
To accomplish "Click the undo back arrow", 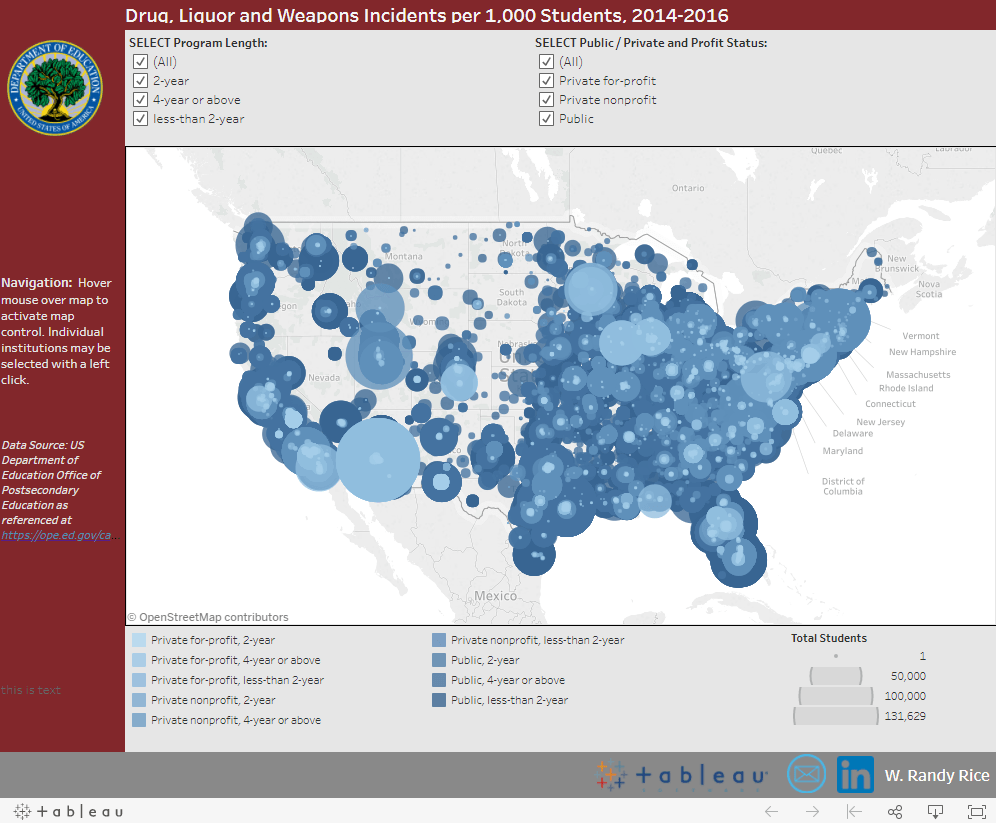I will click(x=771, y=811).
